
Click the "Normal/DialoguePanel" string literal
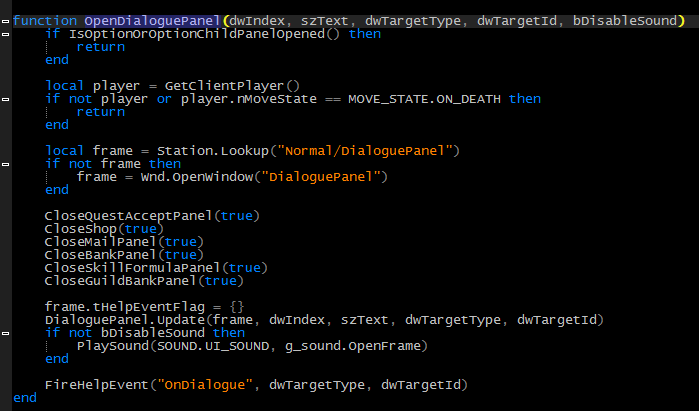pos(365,151)
